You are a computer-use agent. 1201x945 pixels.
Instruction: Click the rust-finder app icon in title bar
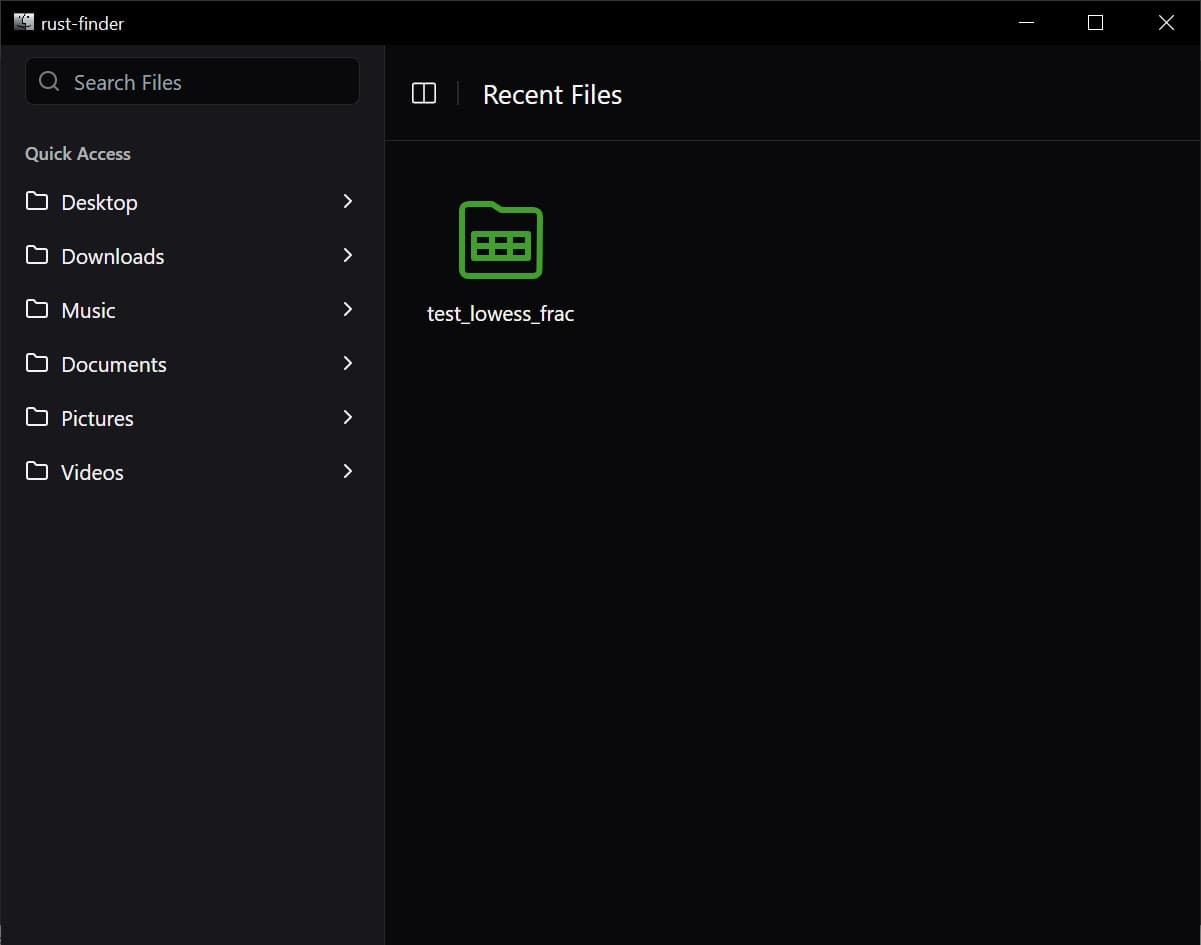[24, 22]
